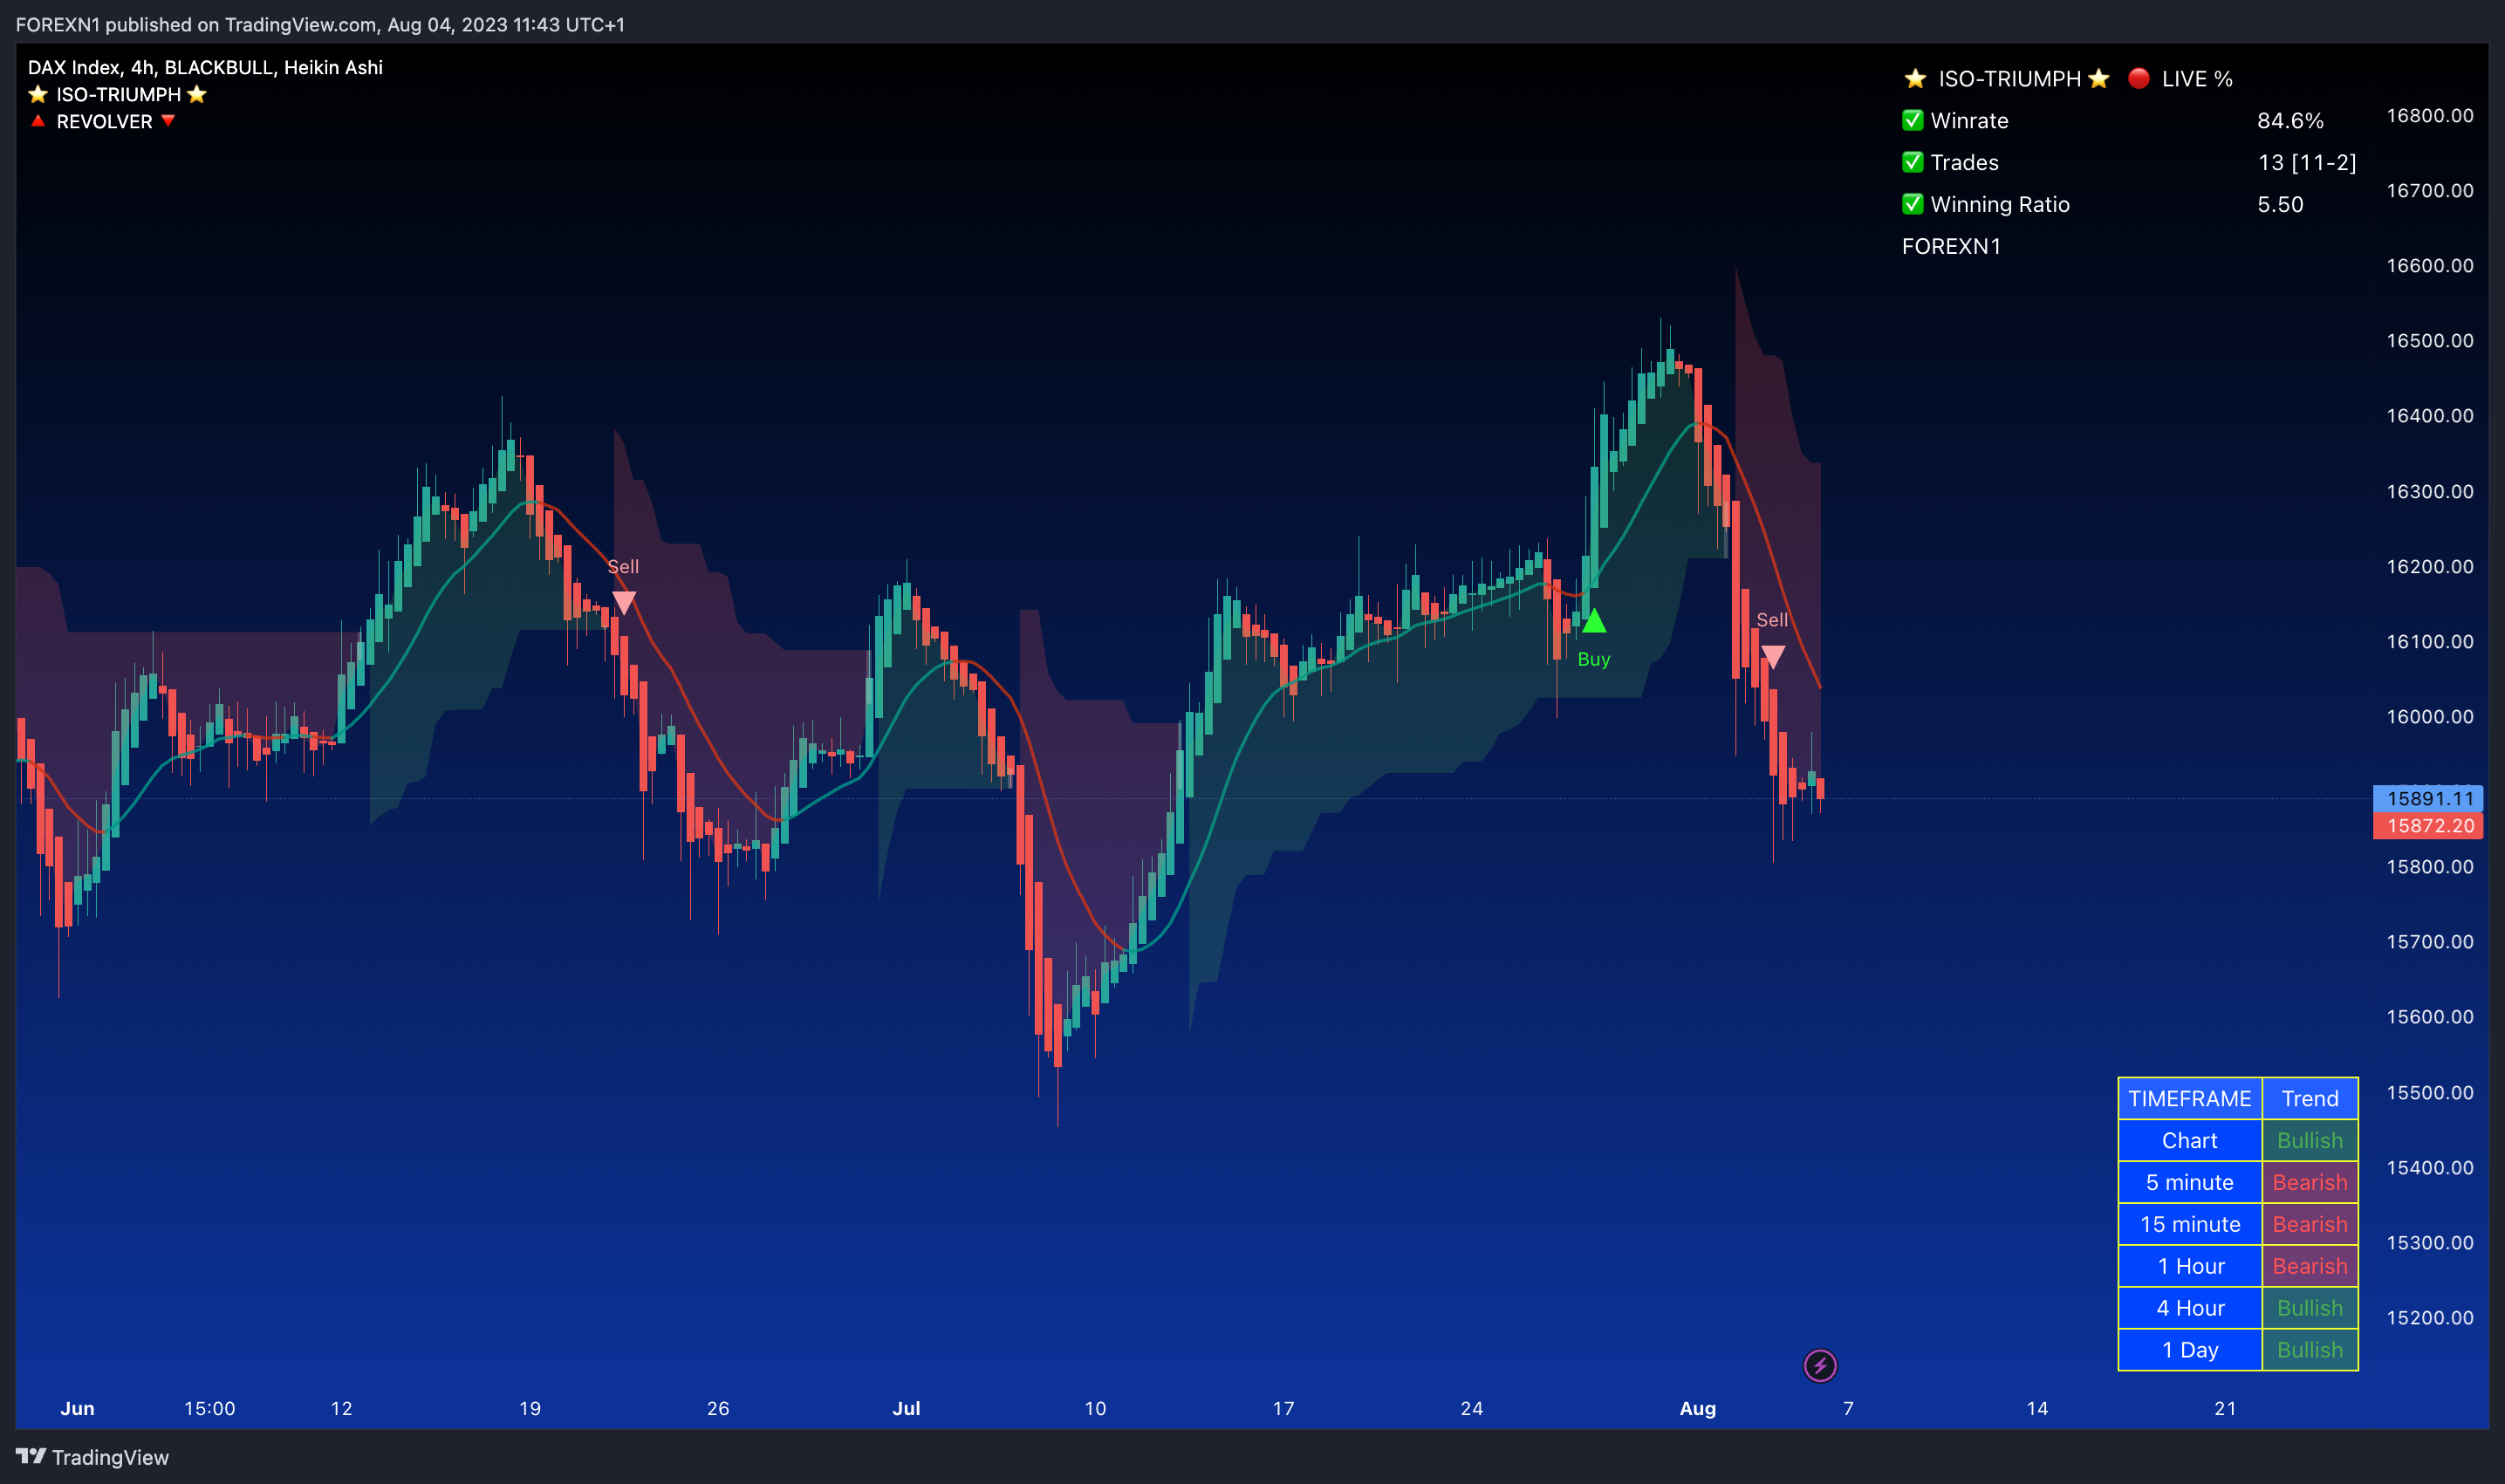Click the 24 date label on the time axis
2505x1484 pixels.
(x=1471, y=1408)
